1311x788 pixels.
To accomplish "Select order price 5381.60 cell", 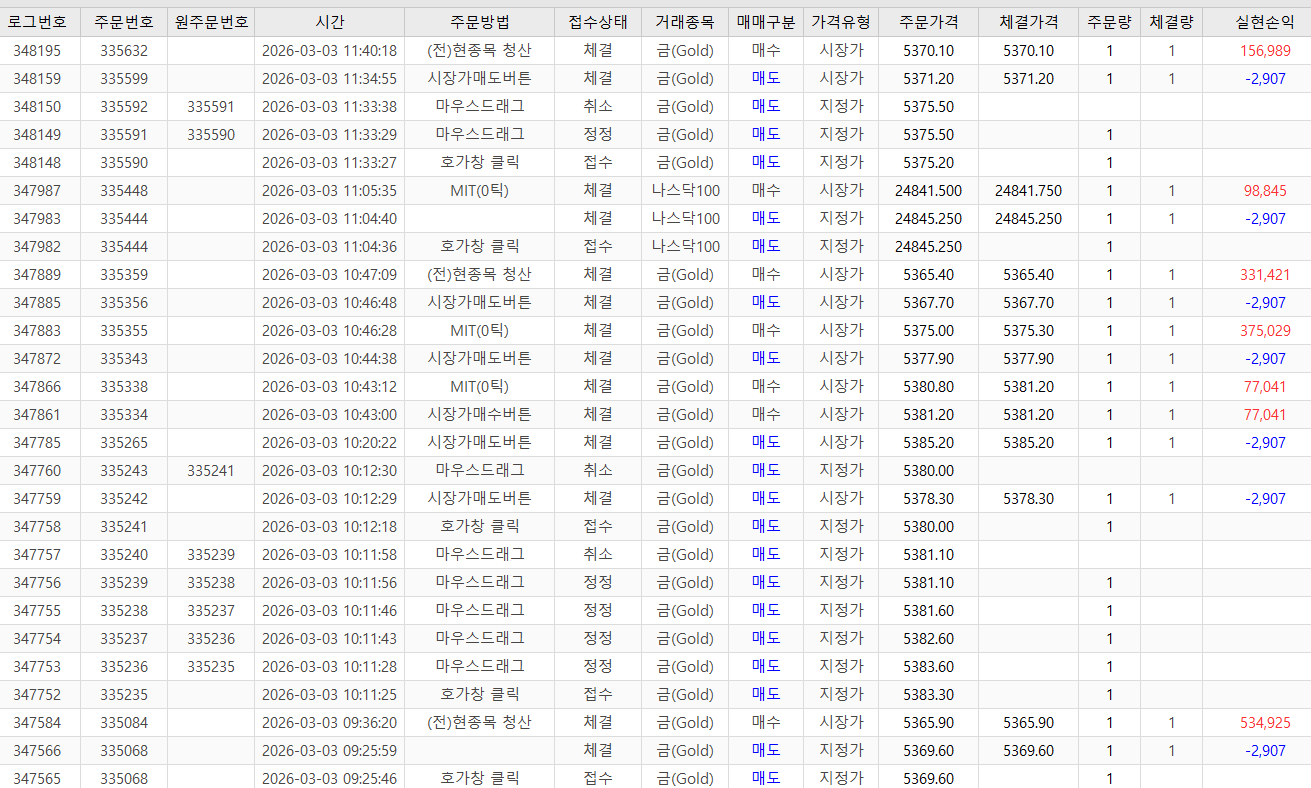I will (928, 611).
